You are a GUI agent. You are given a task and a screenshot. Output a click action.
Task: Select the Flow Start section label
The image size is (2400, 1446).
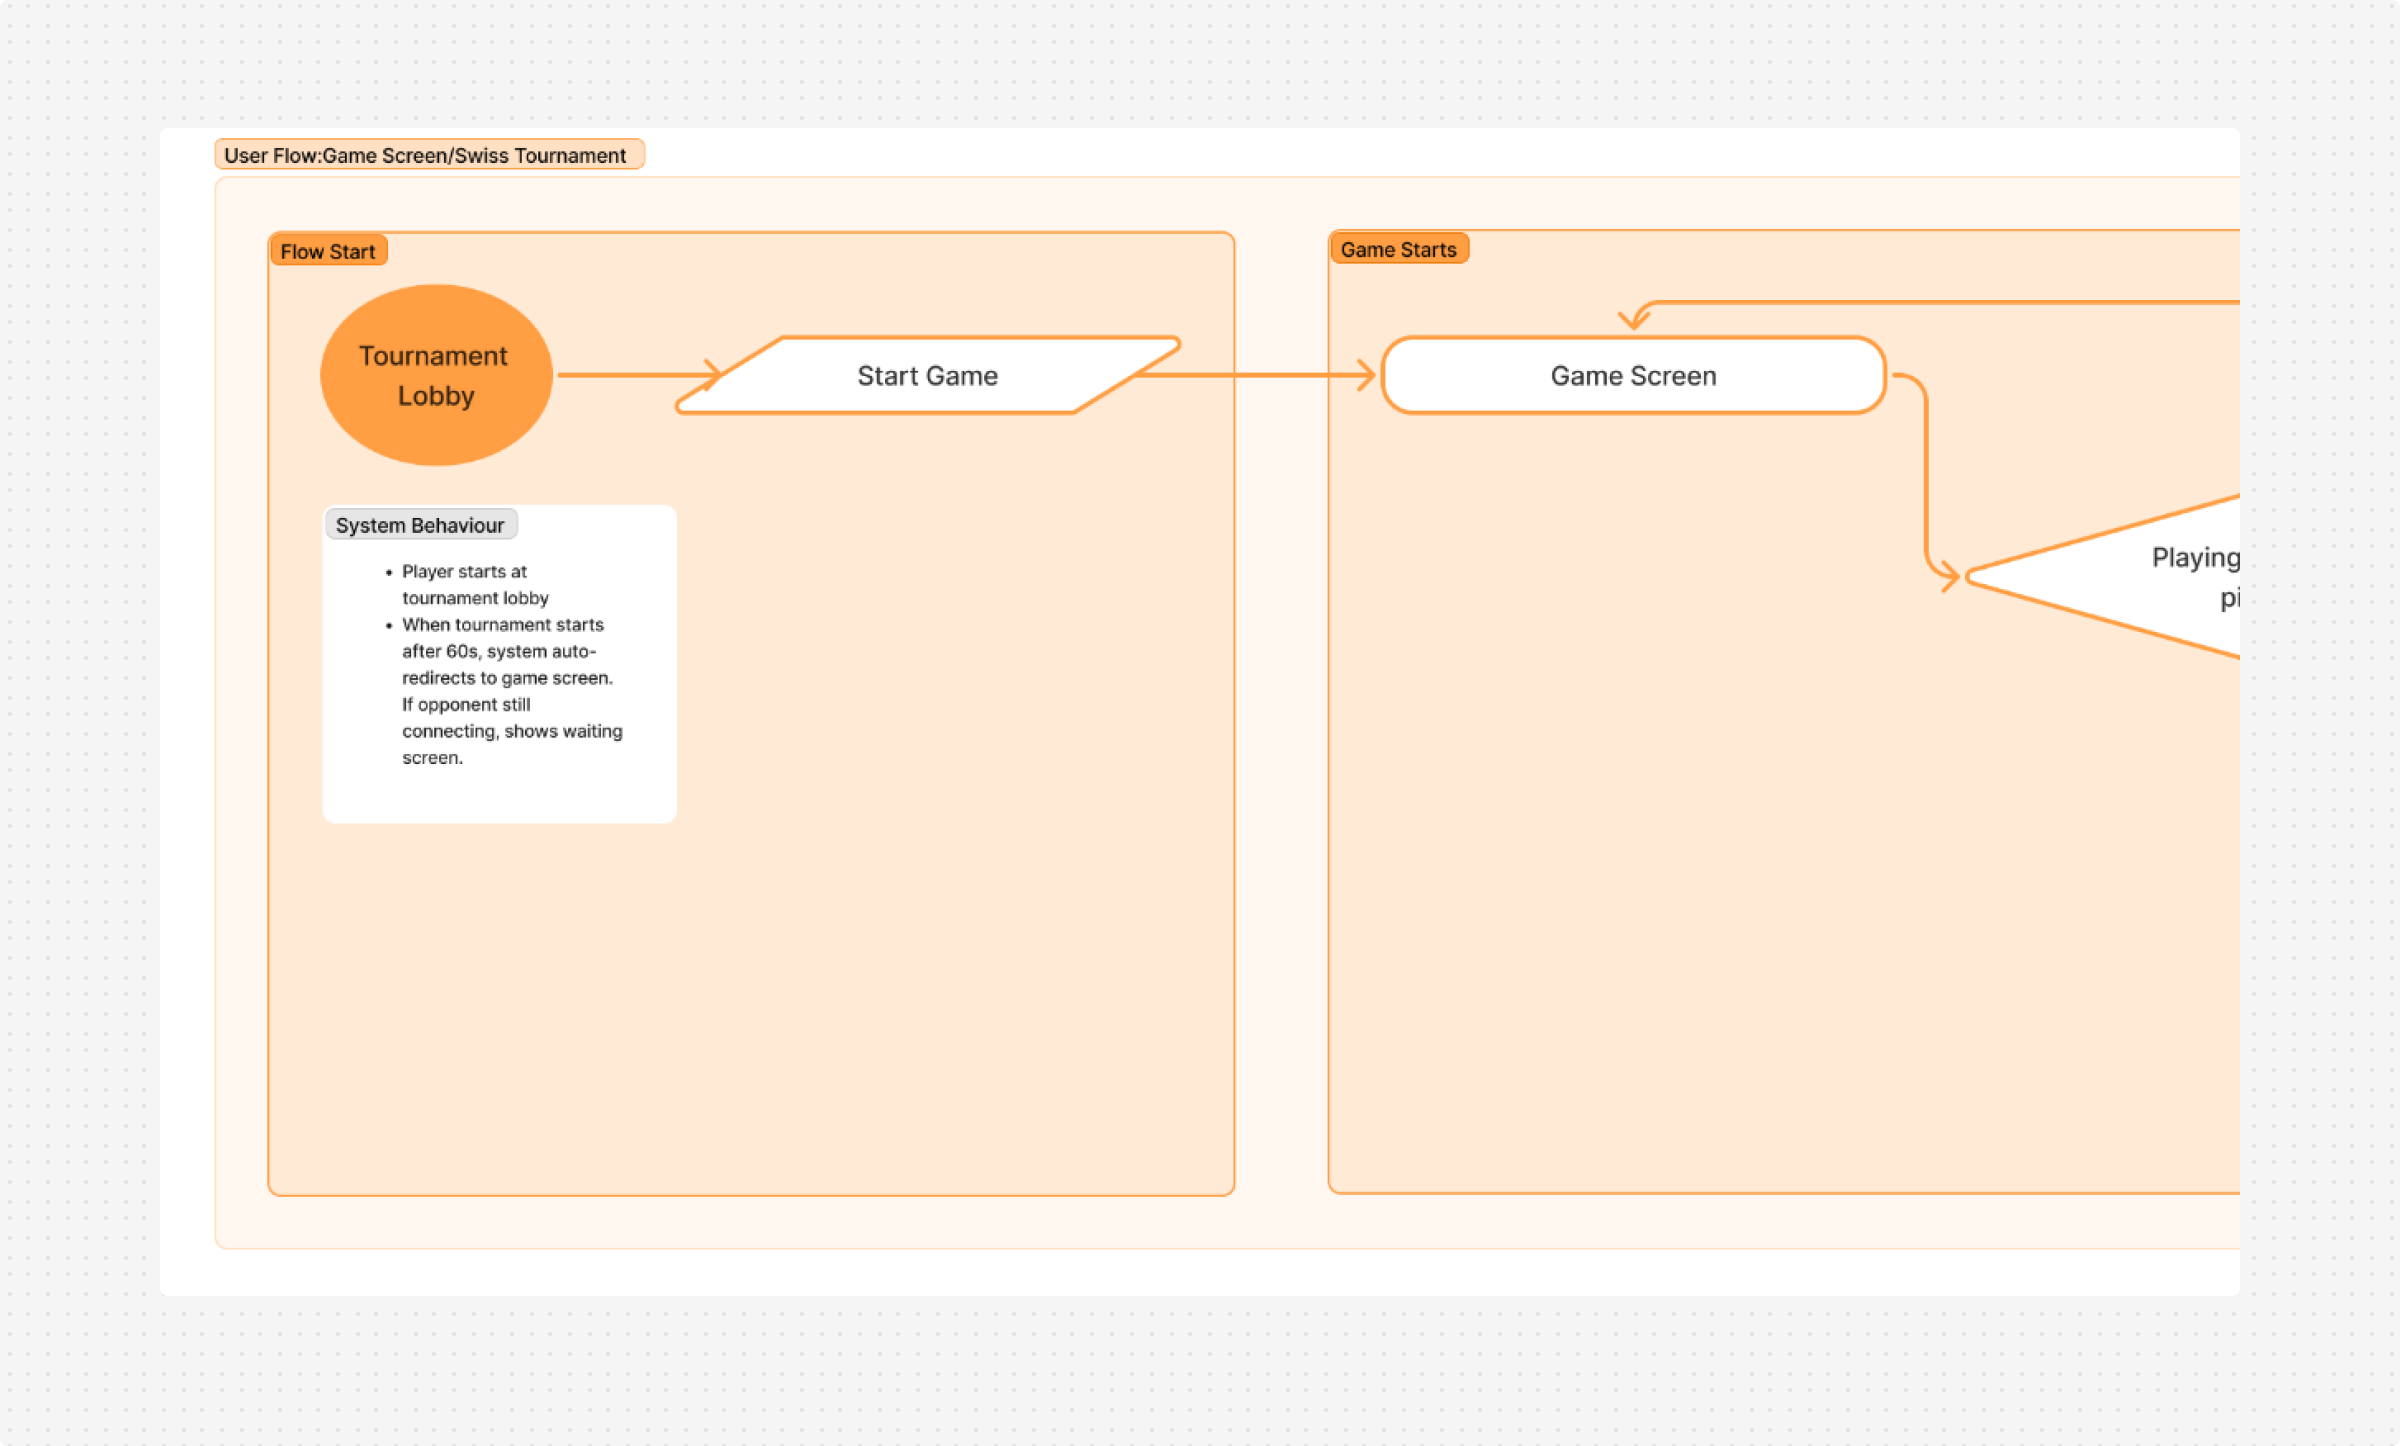[x=328, y=251]
